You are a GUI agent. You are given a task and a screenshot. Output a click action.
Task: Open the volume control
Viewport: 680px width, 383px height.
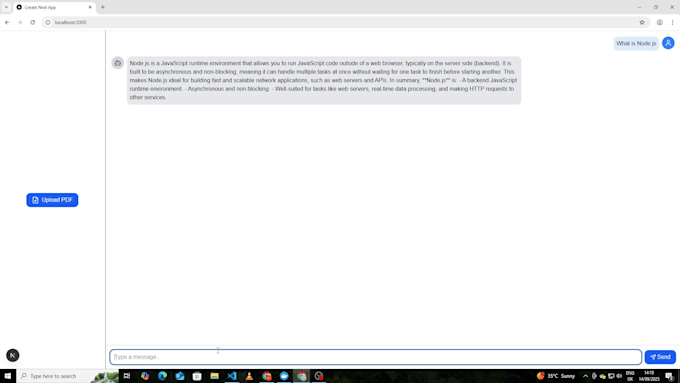click(x=619, y=376)
